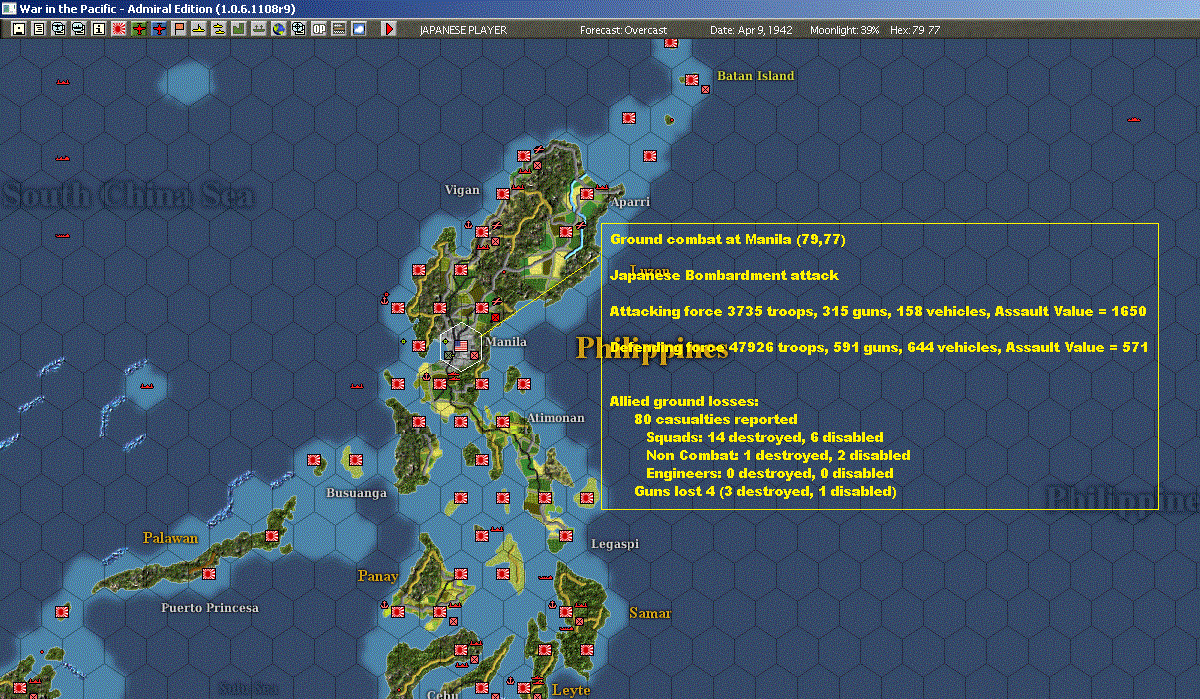Click the 'Attacking force 3735 troops' line
The image size is (1200, 699).
coord(878,311)
